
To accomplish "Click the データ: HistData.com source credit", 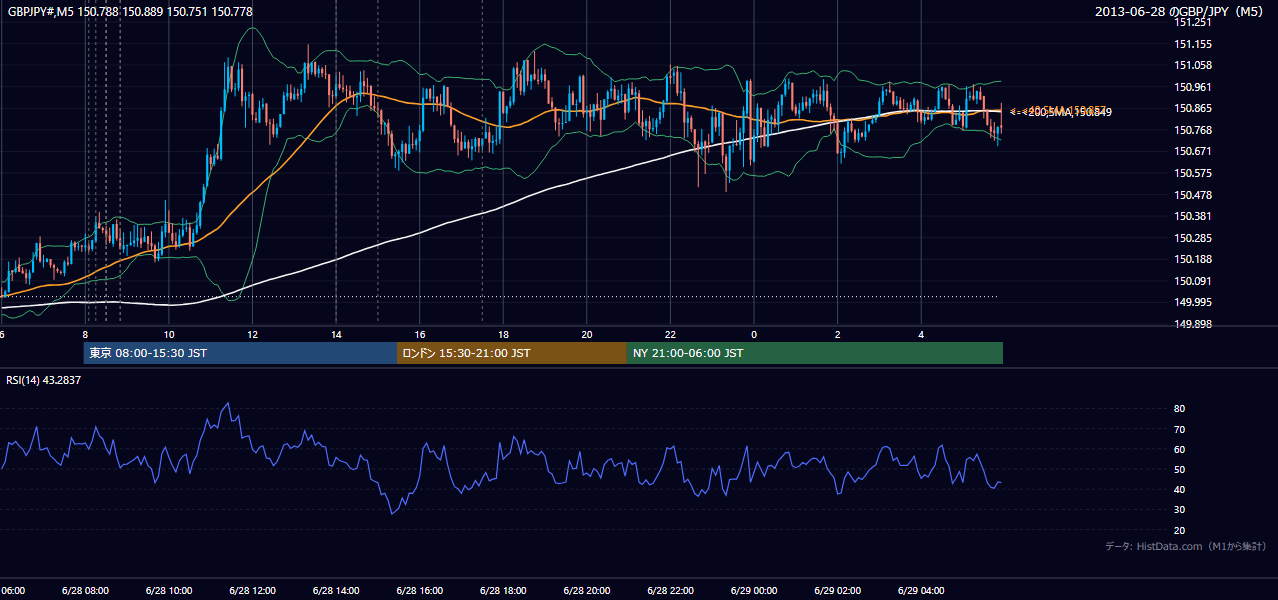I will pos(1186,546).
